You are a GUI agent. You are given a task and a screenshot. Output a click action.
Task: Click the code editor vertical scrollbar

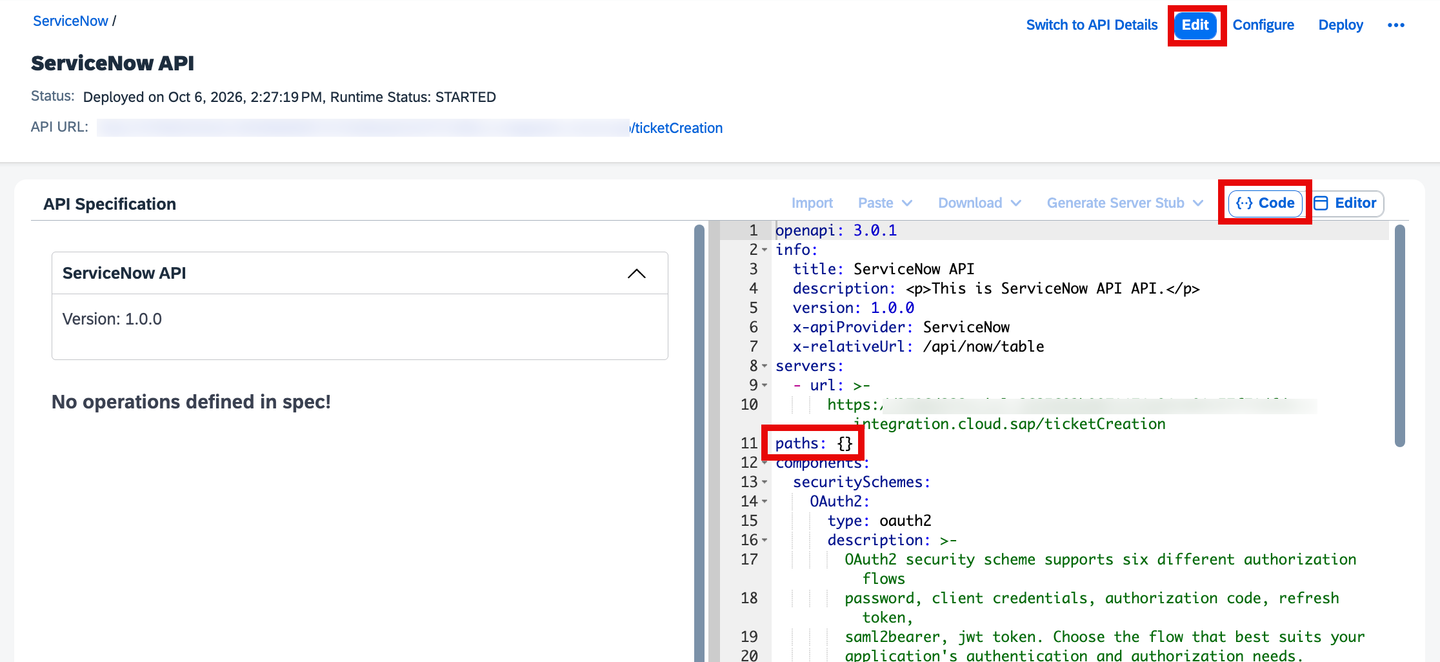pos(1400,335)
